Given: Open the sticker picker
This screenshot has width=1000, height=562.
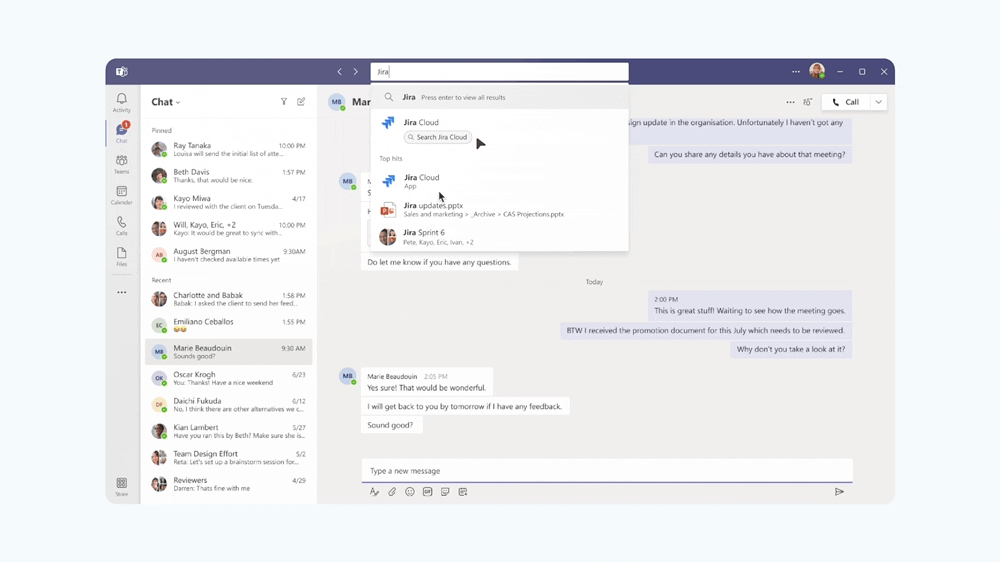Looking at the screenshot, I should [445, 492].
